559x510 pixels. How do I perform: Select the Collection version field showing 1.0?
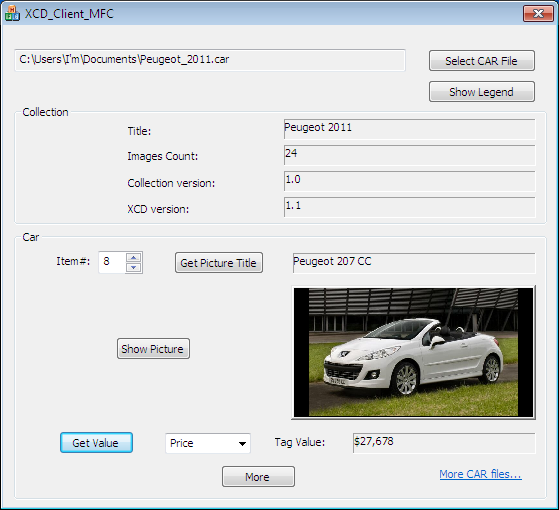coord(409,181)
